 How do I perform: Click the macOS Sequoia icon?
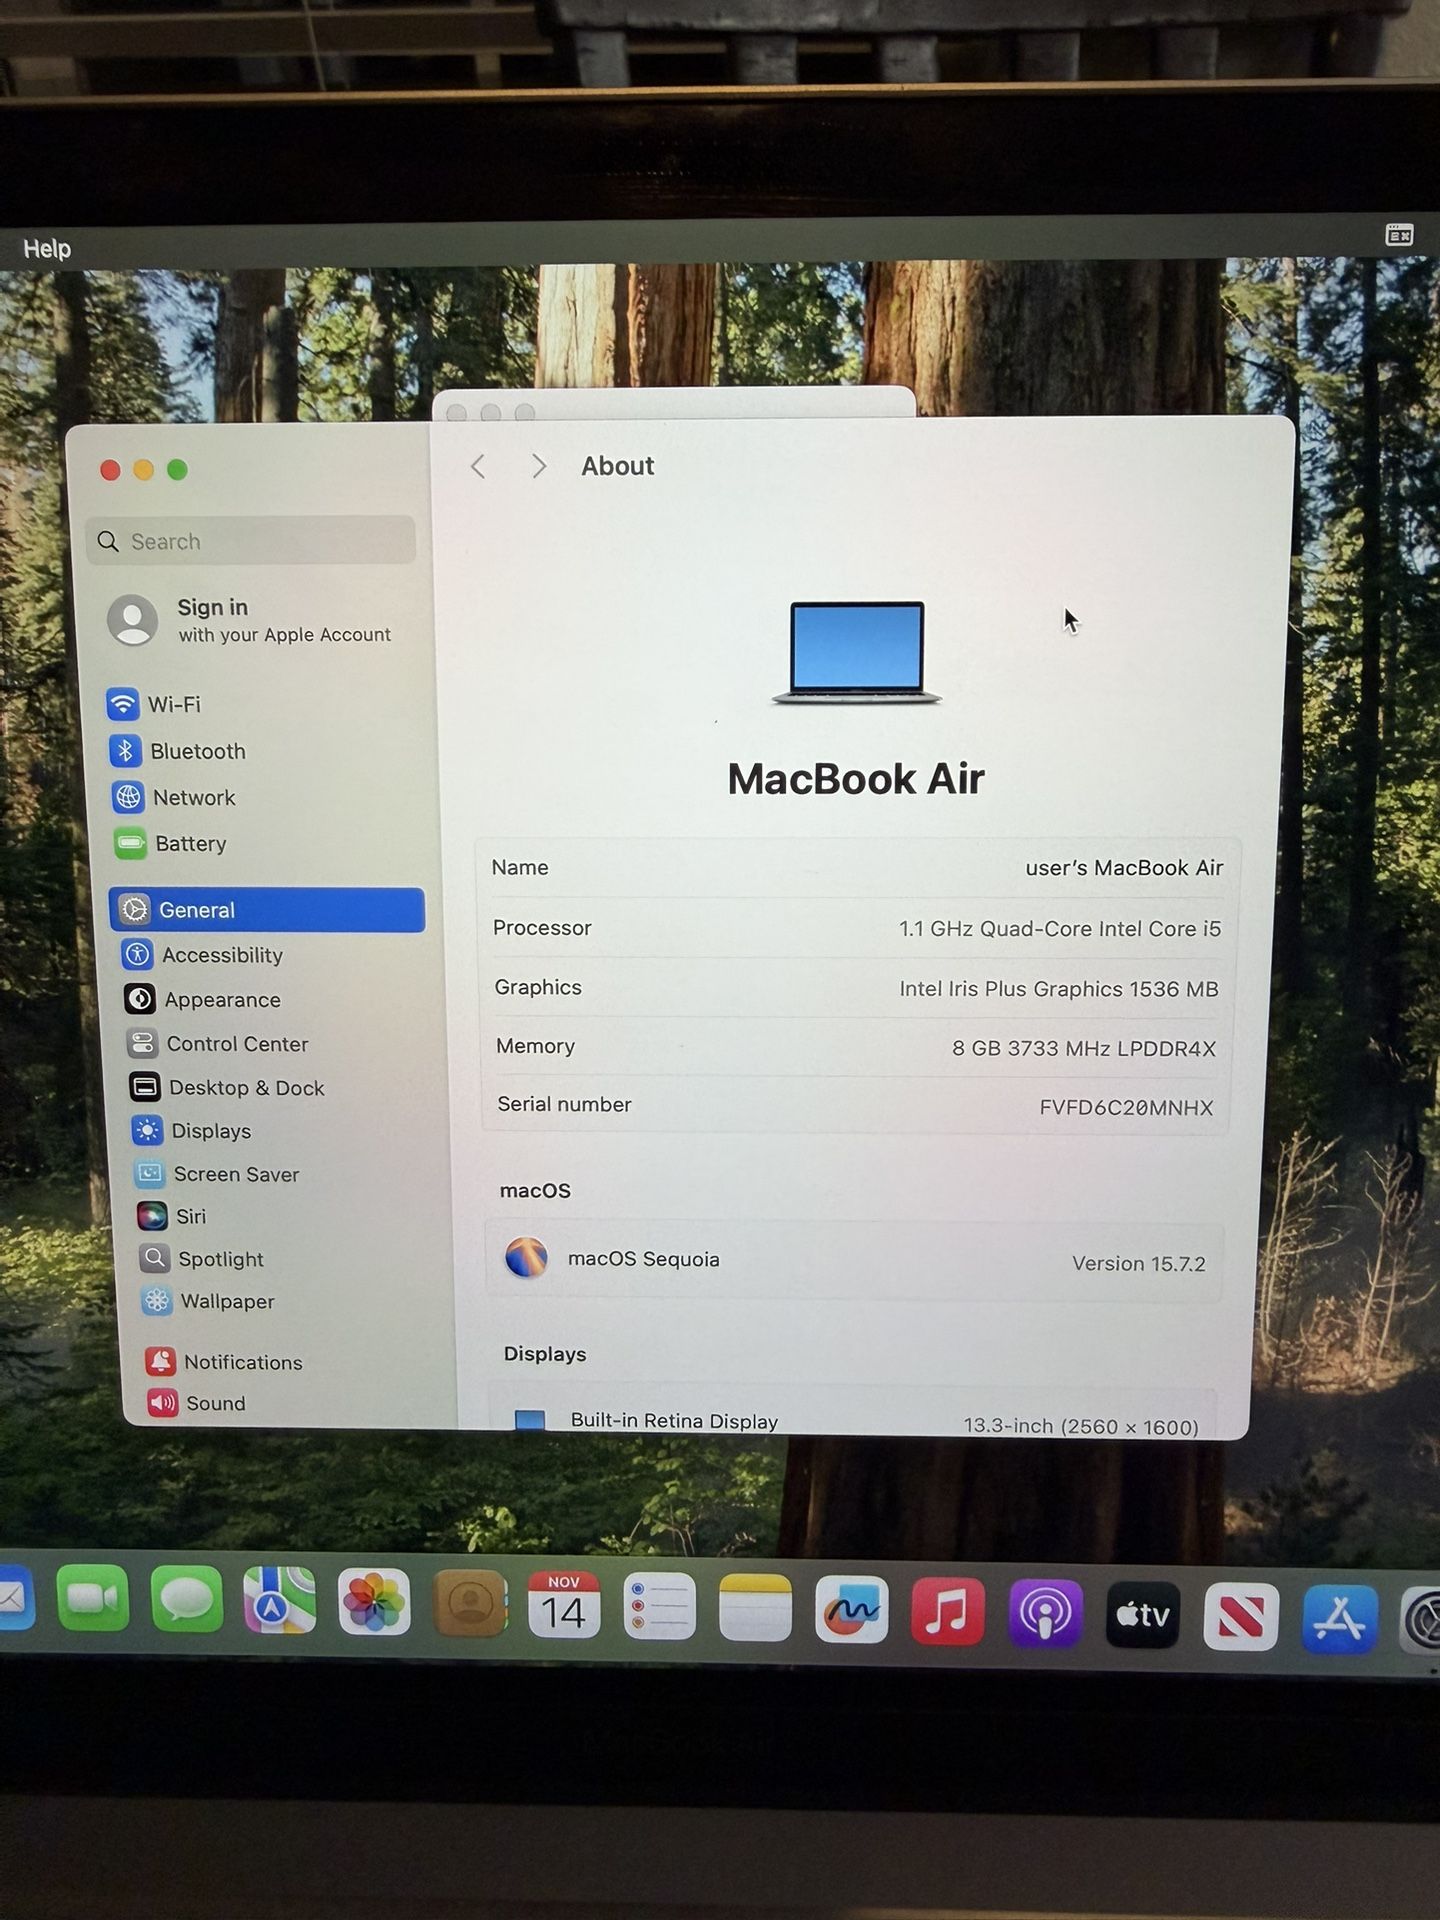coord(526,1257)
